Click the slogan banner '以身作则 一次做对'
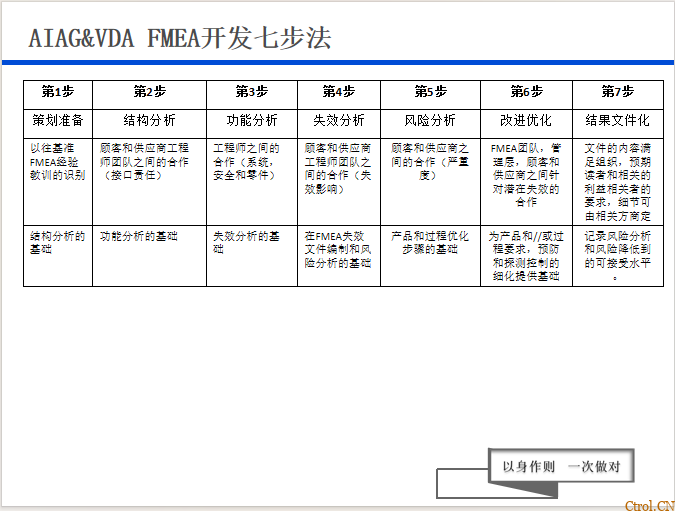This screenshot has width=675, height=511. click(561, 466)
